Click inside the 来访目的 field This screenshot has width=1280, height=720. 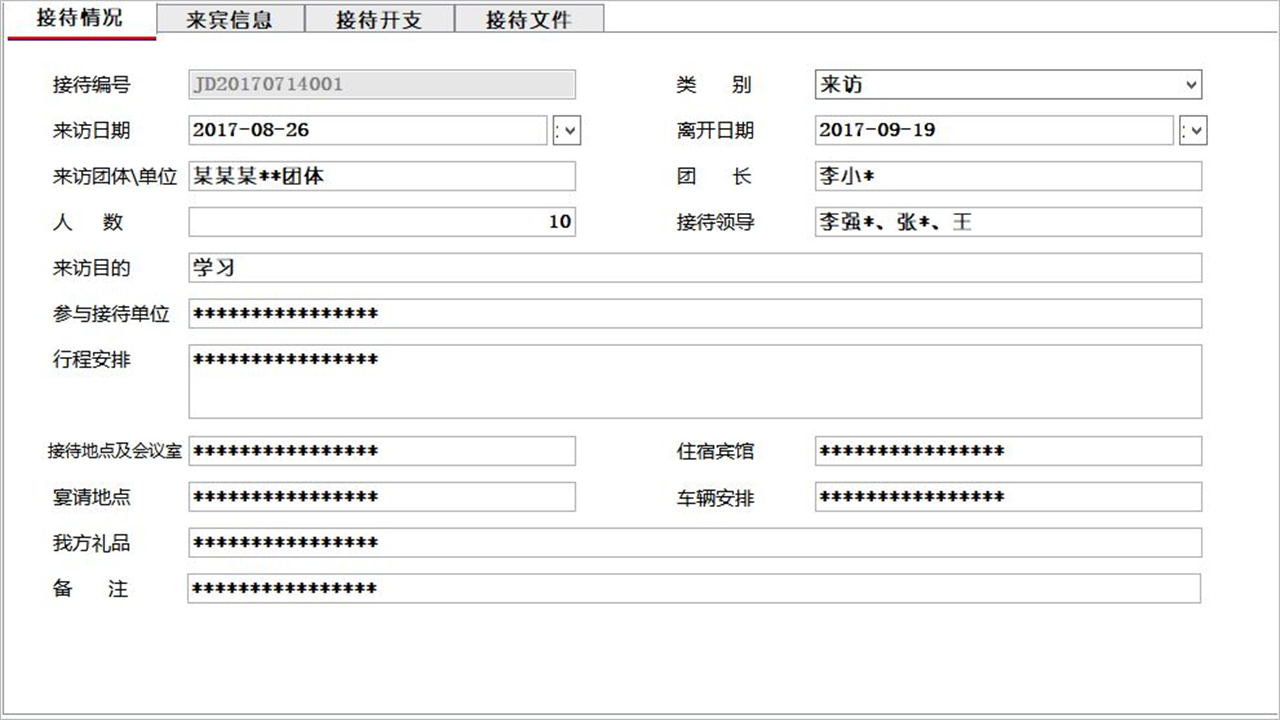pos(694,267)
